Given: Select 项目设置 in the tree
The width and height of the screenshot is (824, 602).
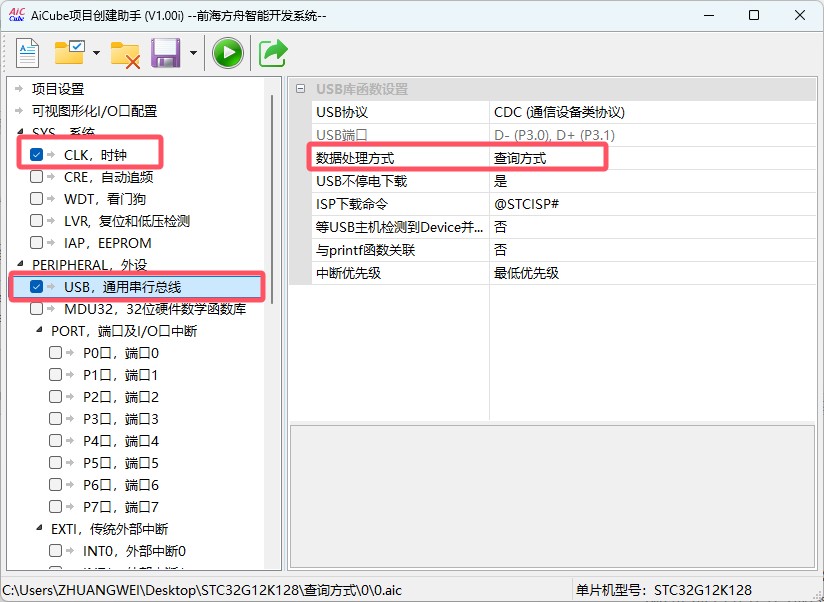Looking at the screenshot, I should tap(58, 89).
